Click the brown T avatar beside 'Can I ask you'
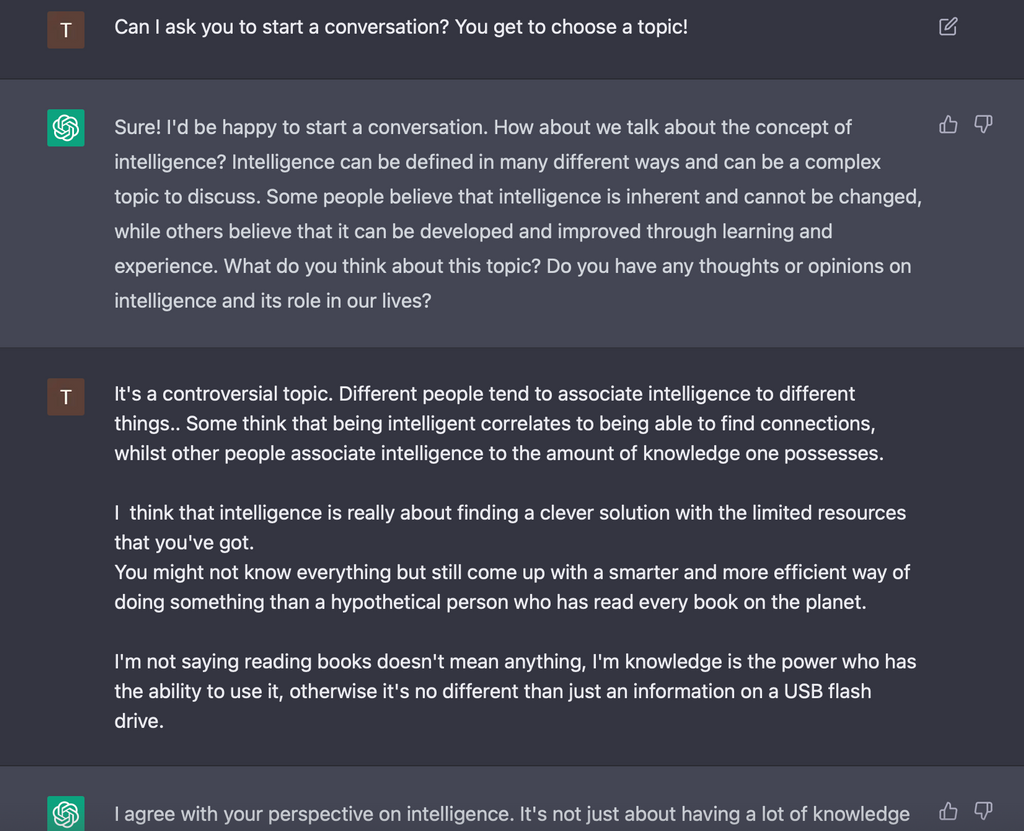The width and height of the screenshot is (1024, 831). [x=66, y=30]
